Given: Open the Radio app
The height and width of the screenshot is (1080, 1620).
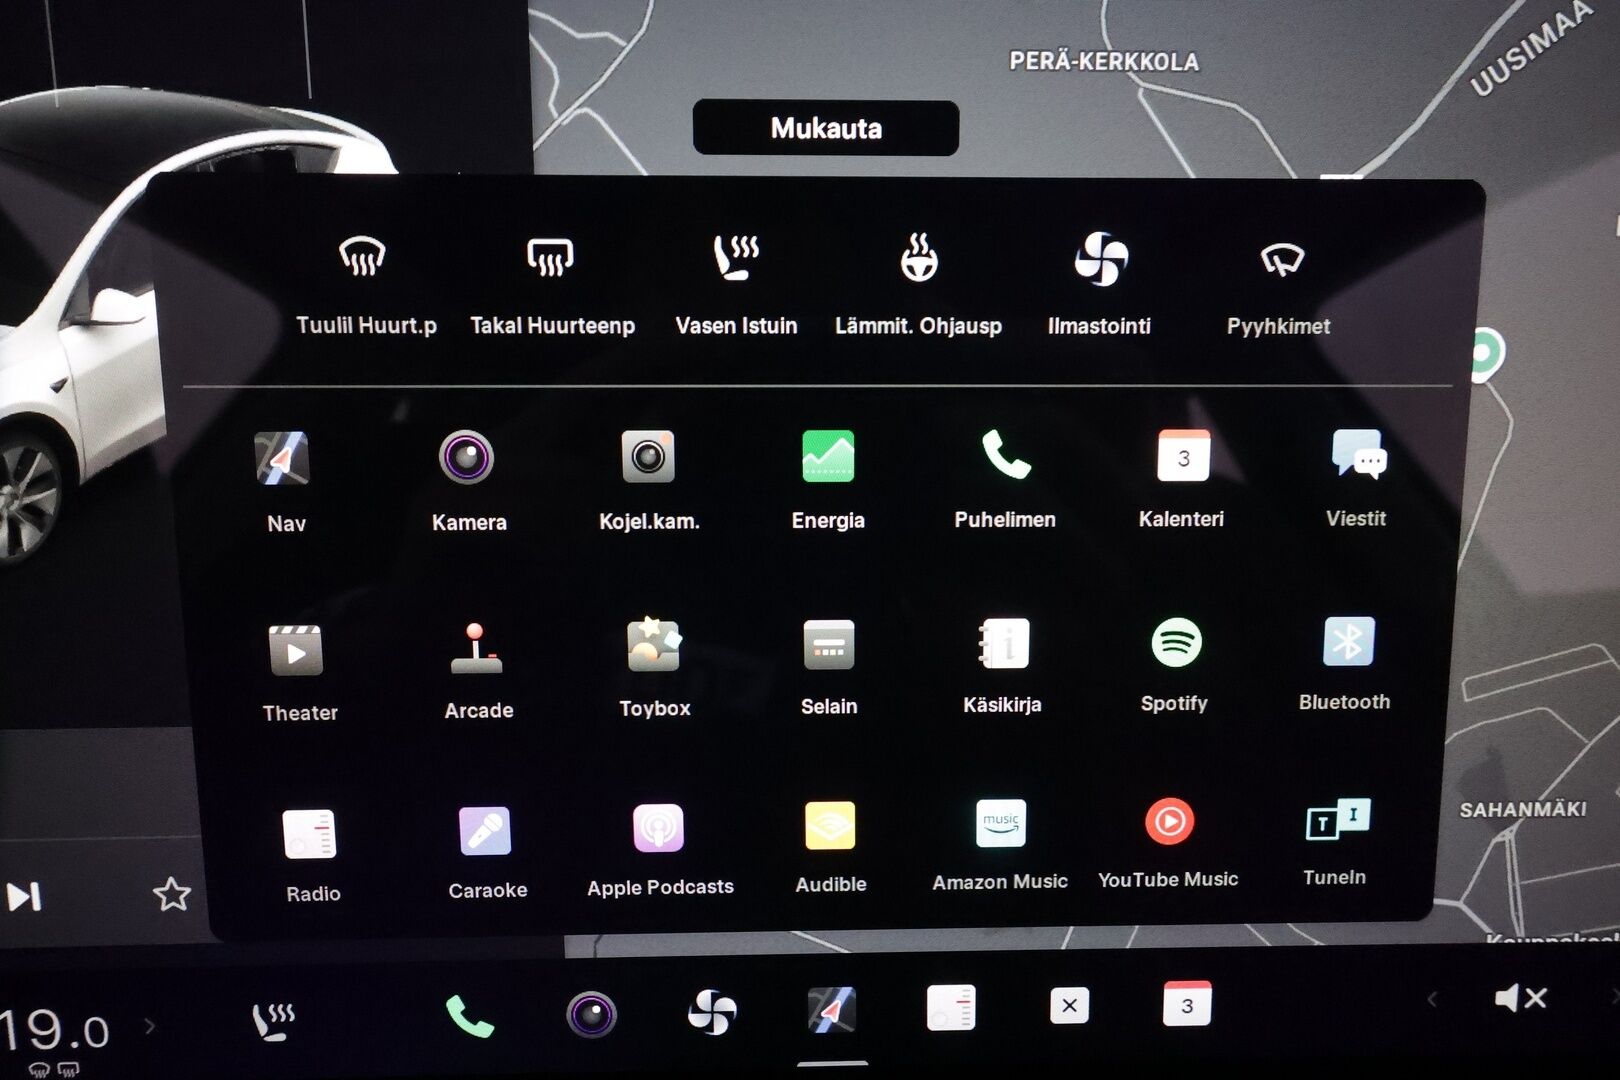Looking at the screenshot, I should pyautogui.click(x=309, y=835).
